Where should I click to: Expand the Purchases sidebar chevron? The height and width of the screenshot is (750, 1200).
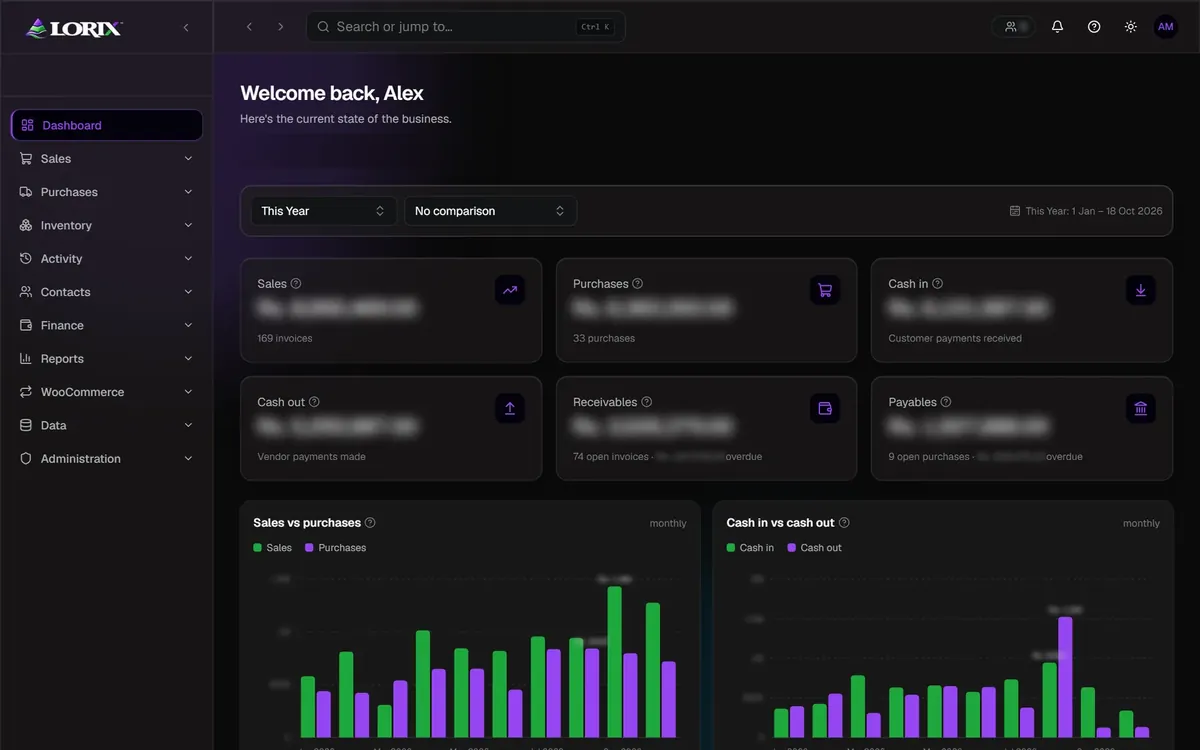tap(188, 192)
